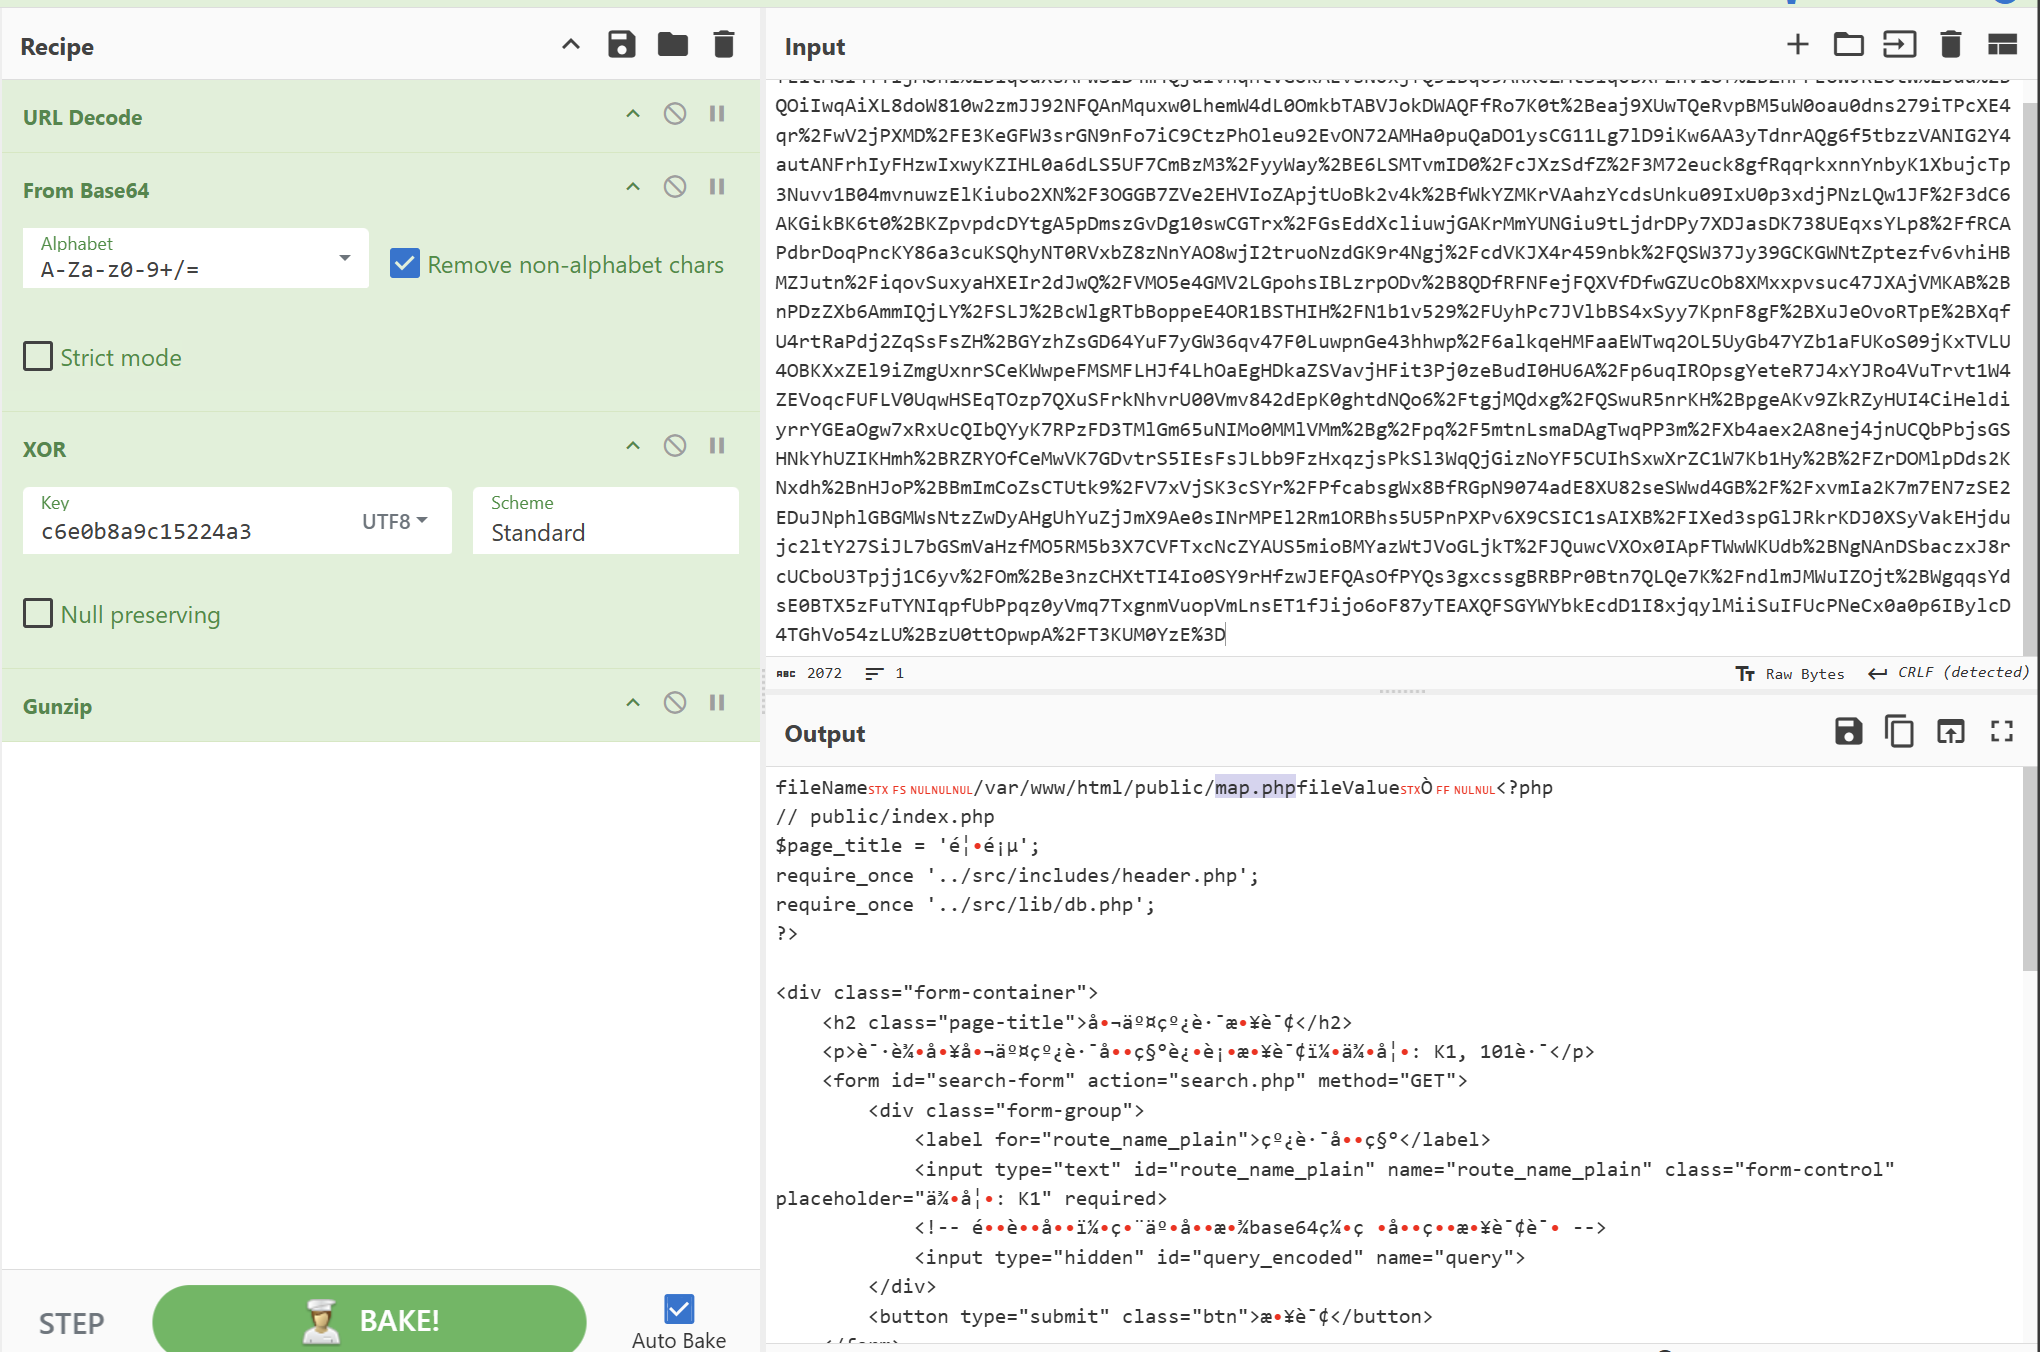The height and width of the screenshot is (1352, 2040).
Task: Disable the XOR operation
Action: [675, 446]
